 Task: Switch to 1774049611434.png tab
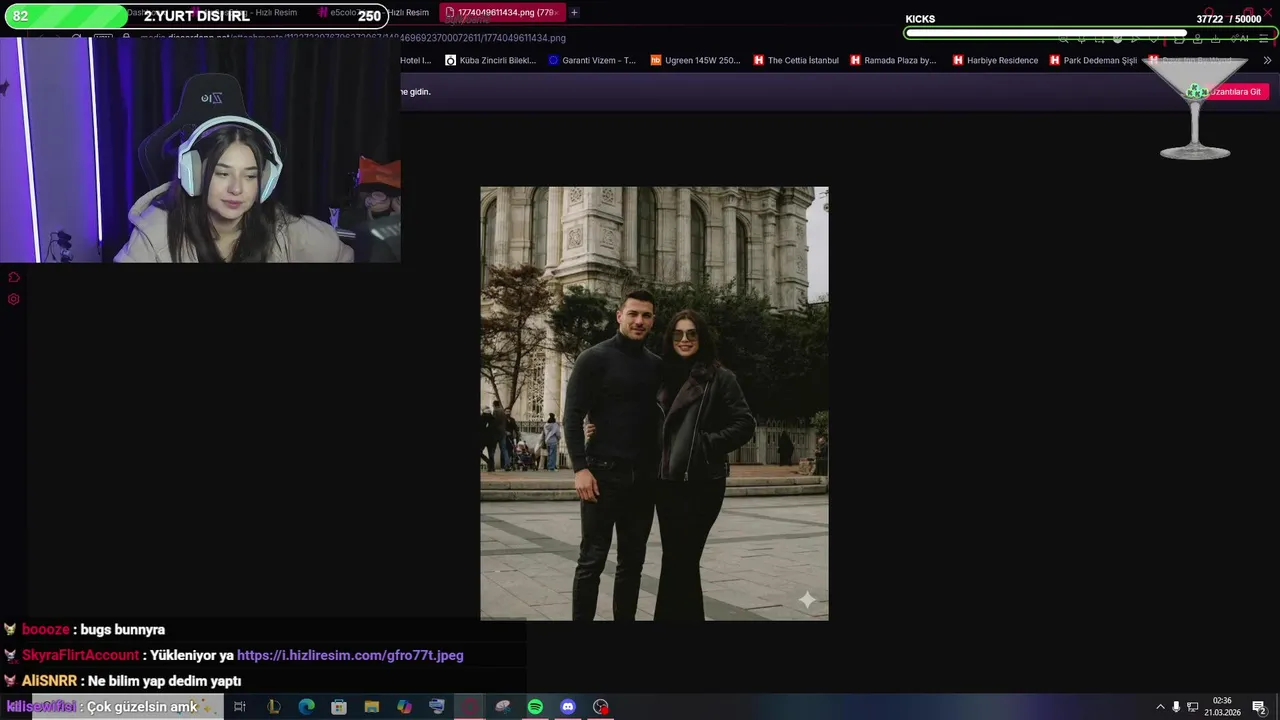coord(502,12)
